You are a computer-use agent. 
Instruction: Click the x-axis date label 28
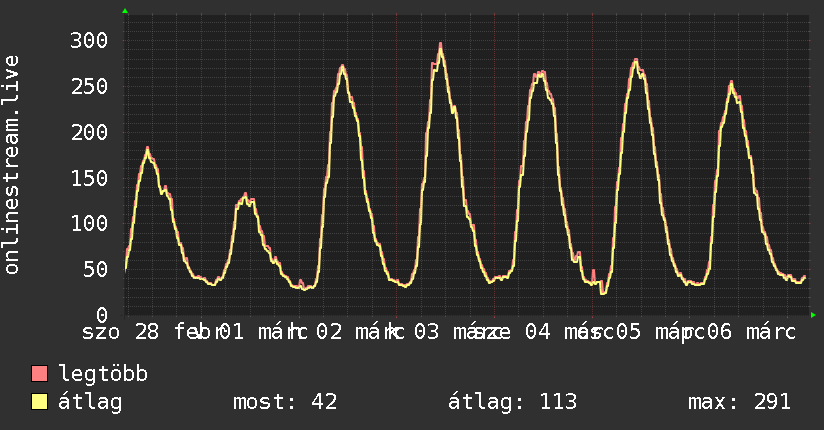click(x=147, y=332)
